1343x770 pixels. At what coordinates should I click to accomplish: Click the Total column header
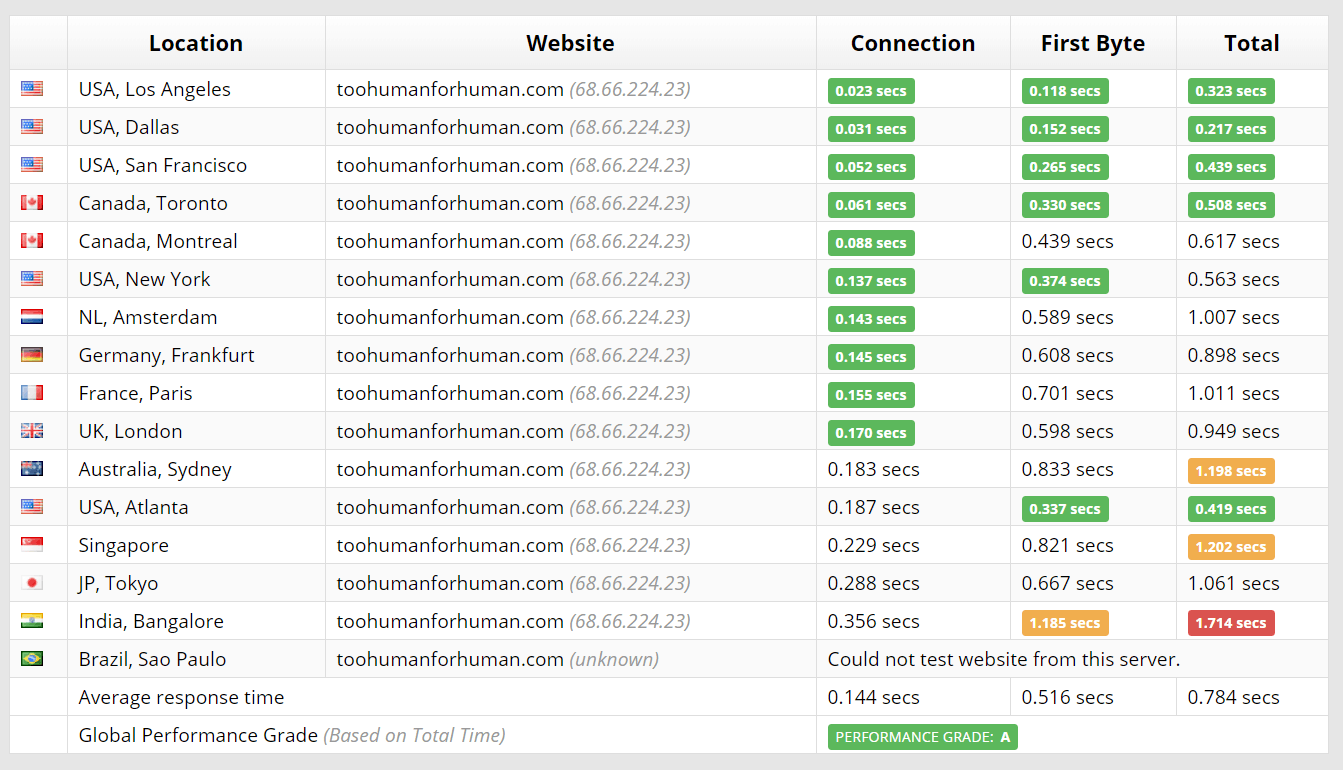1252,43
